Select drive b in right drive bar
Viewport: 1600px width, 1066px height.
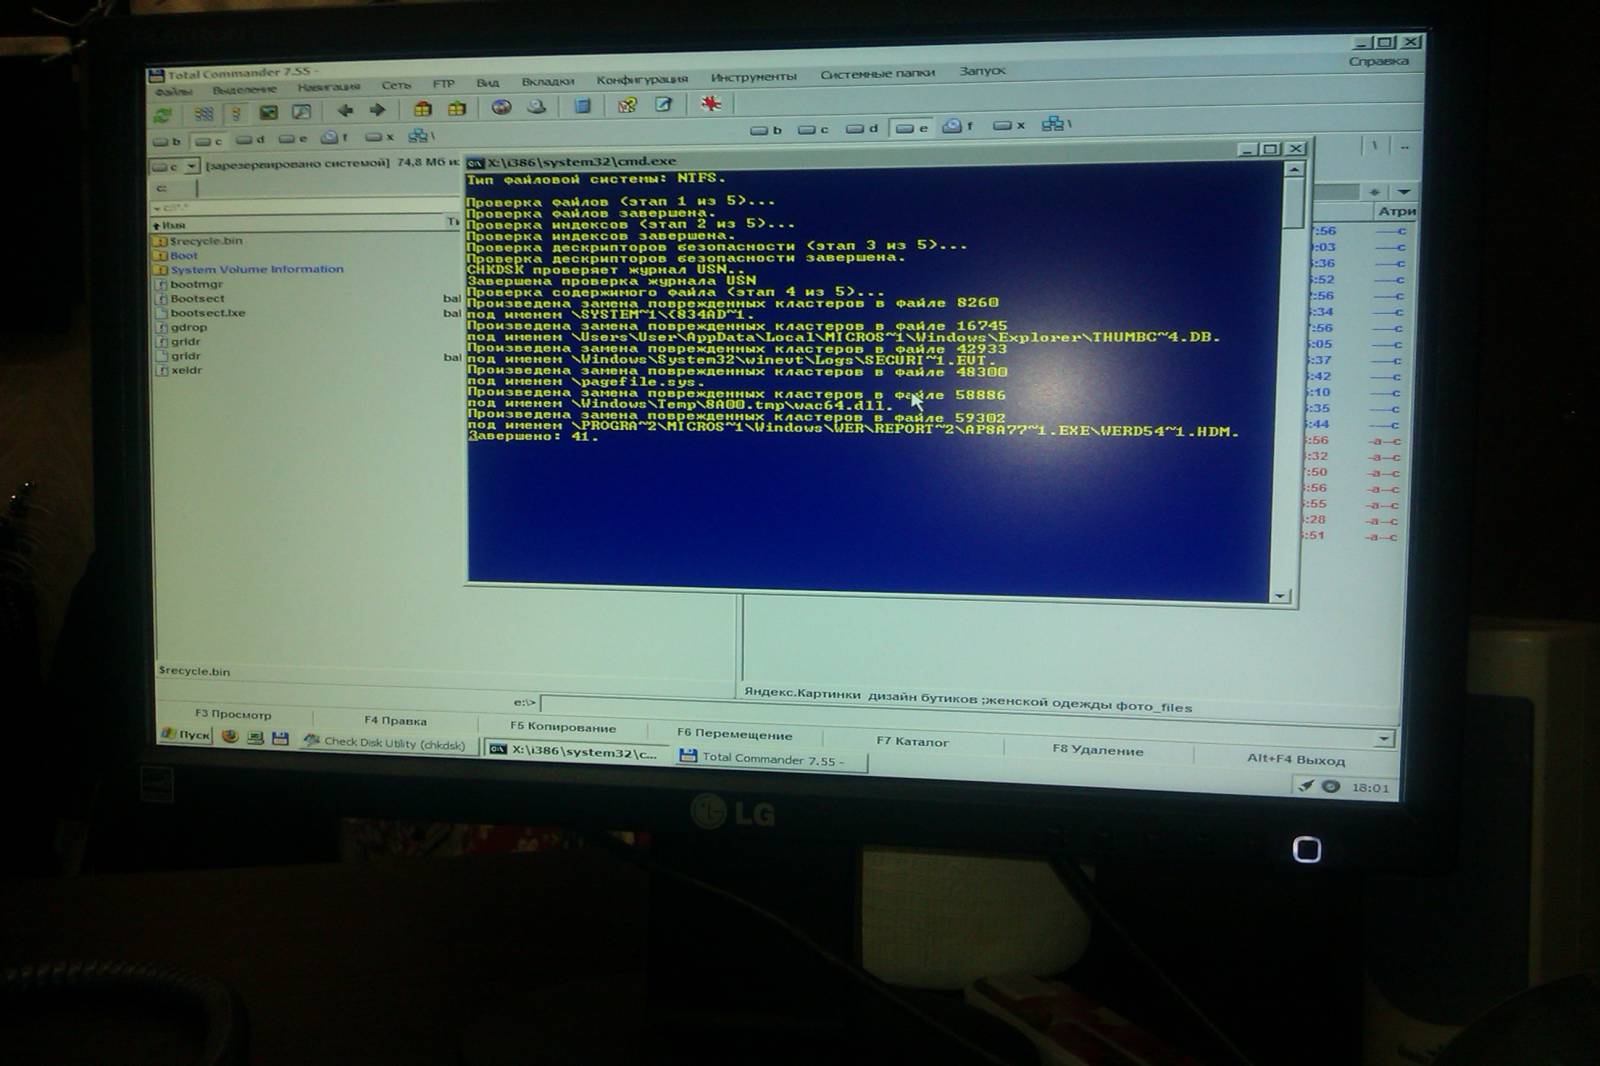click(766, 130)
